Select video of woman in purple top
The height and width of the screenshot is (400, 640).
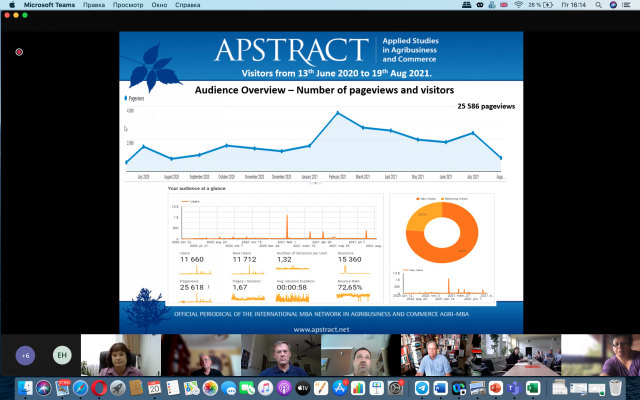click(600, 355)
